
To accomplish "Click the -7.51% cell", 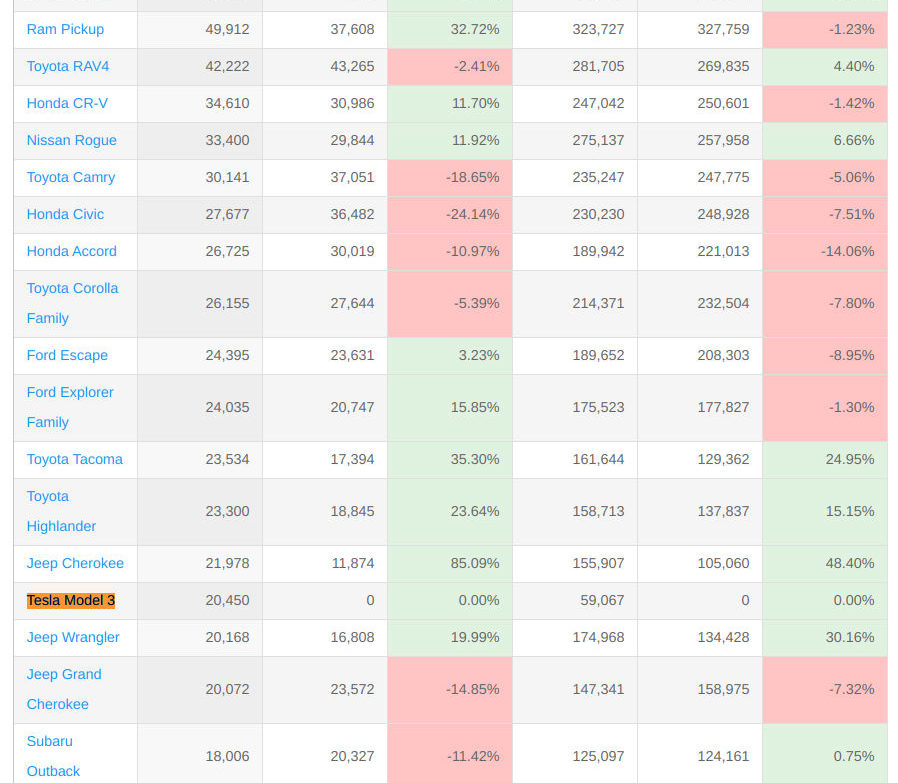I will pyautogui.click(x=825, y=215).
